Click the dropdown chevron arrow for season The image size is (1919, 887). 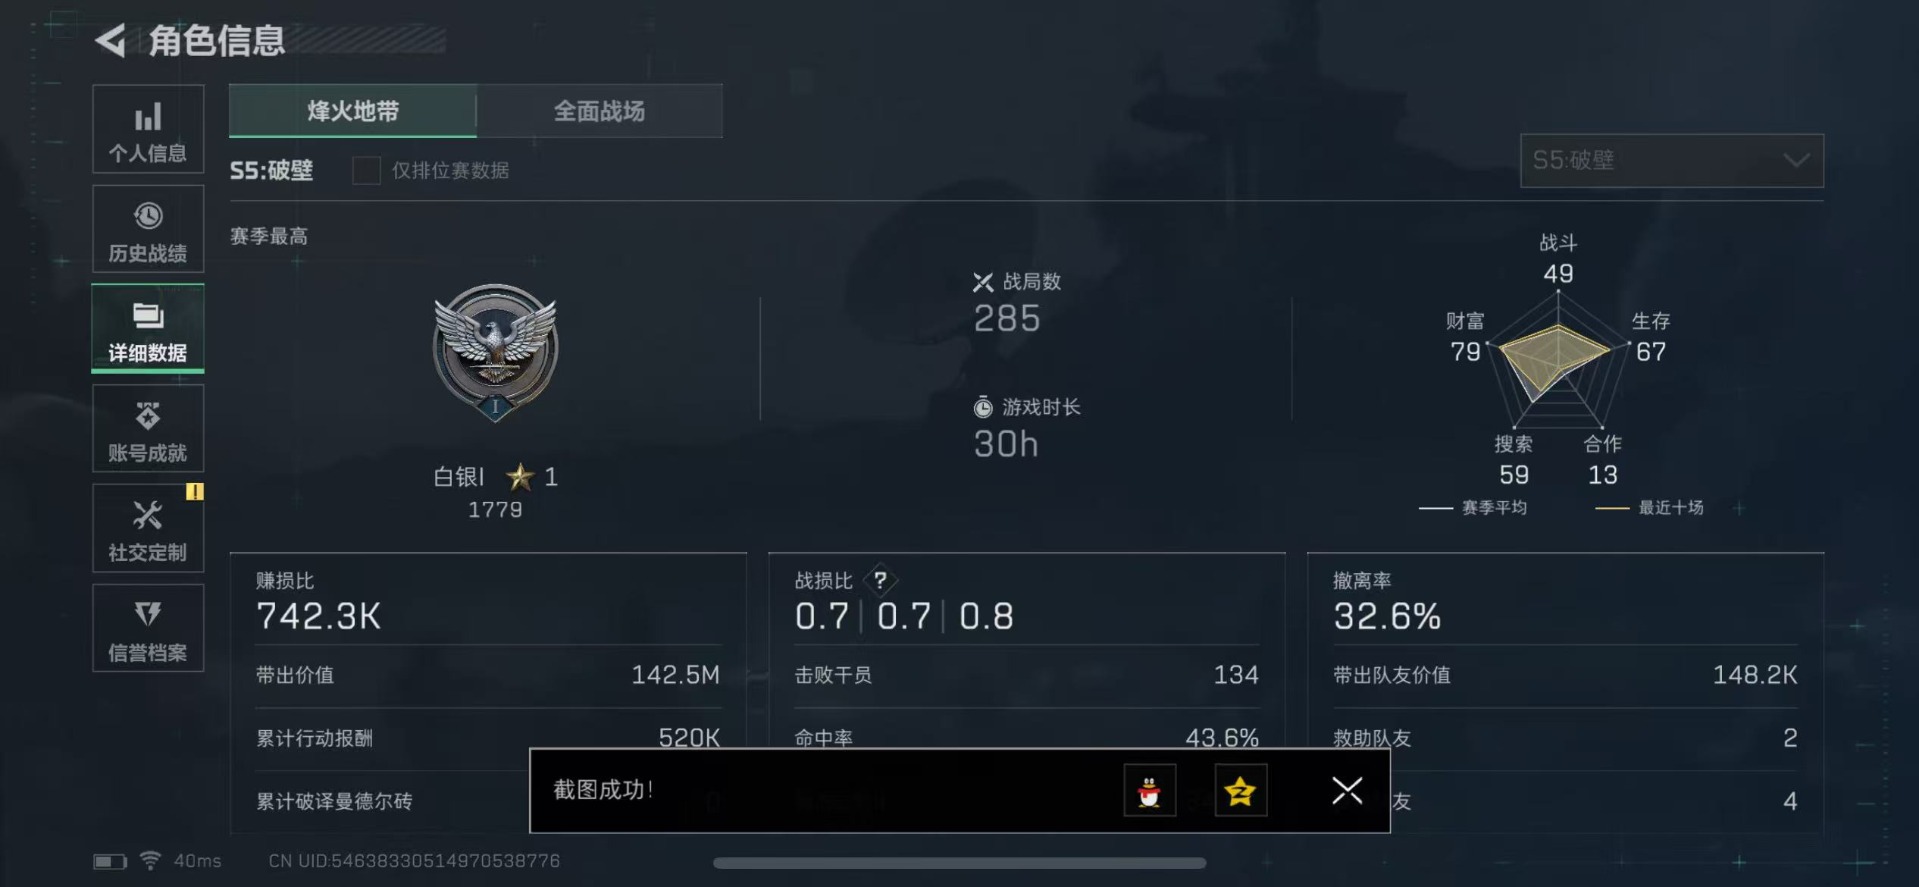pos(1796,161)
